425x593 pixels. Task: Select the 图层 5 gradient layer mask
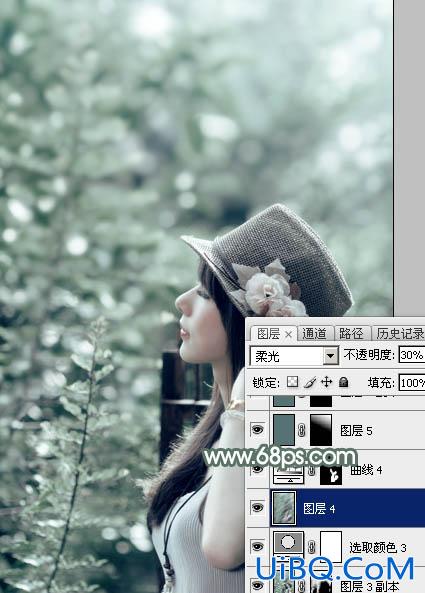[x=321, y=430]
